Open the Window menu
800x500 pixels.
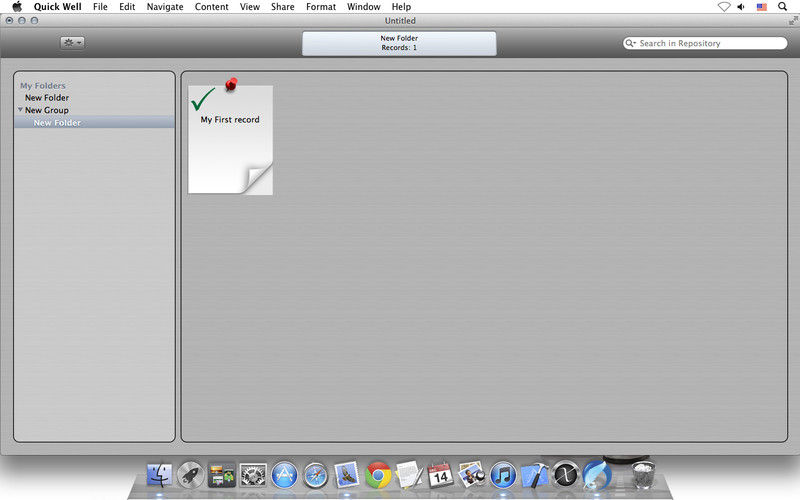tap(363, 7)
